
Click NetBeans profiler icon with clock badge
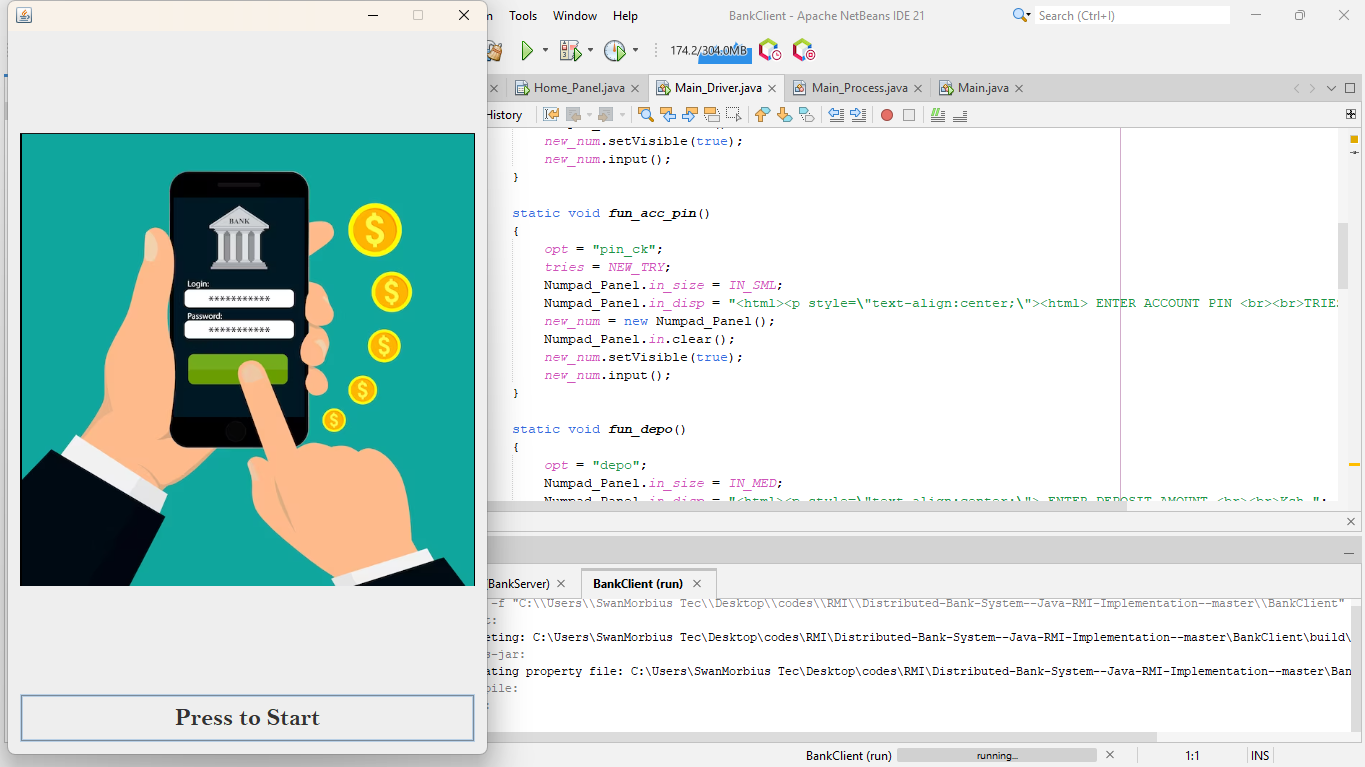click(x=769, y=50)
